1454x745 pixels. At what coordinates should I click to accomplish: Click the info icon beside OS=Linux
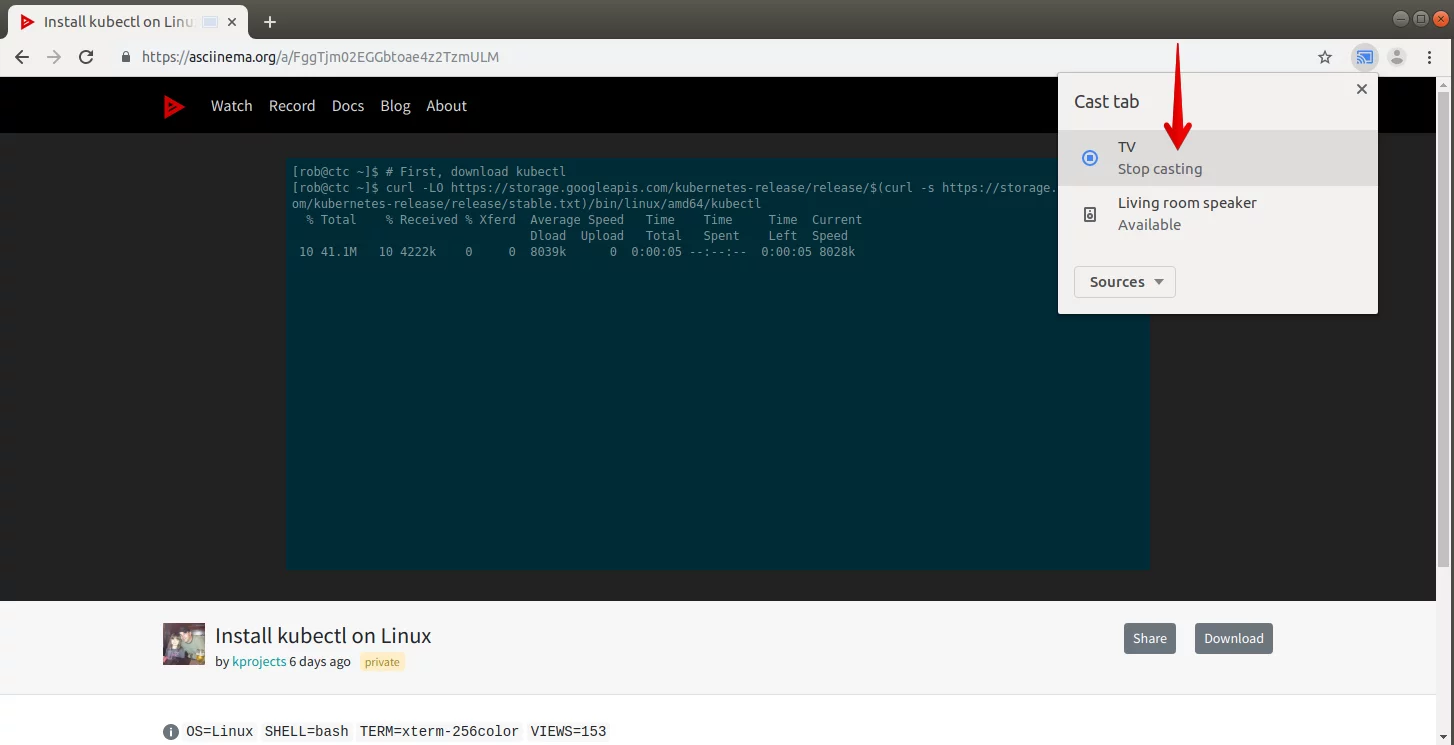pos(171,731)
